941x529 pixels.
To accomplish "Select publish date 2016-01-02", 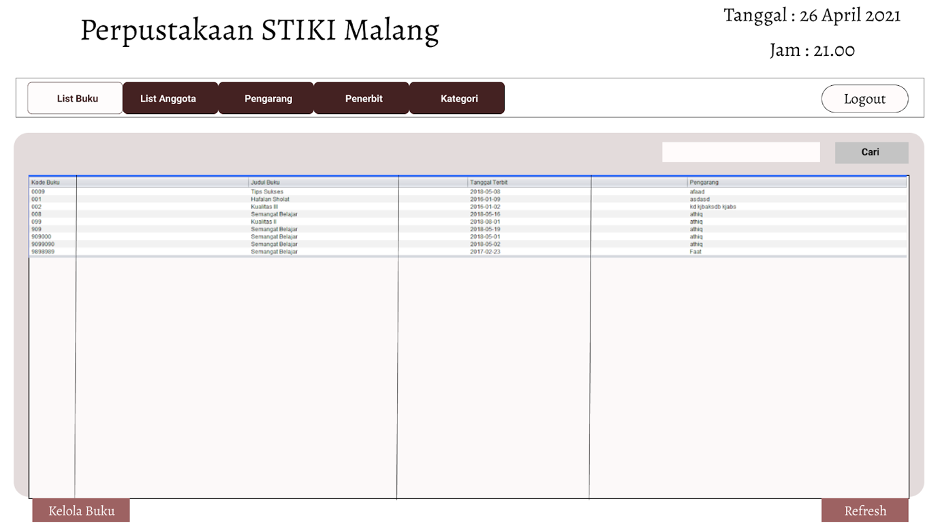I will (485, 207).
